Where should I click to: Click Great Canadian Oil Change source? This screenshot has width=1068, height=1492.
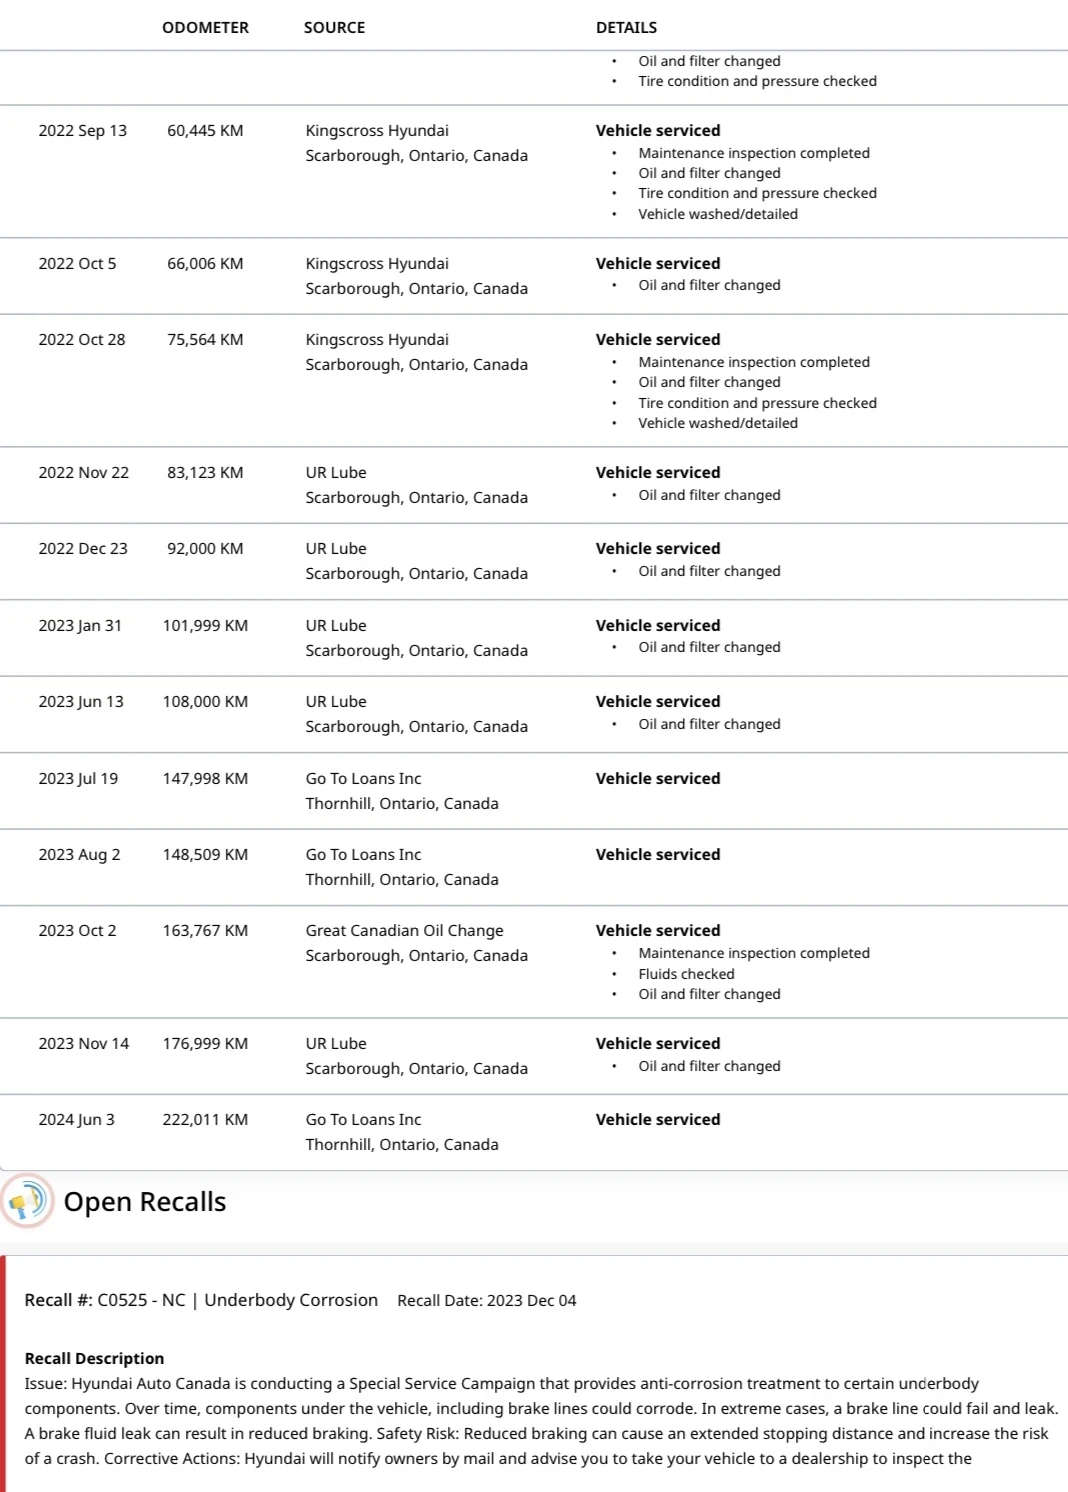404,931
